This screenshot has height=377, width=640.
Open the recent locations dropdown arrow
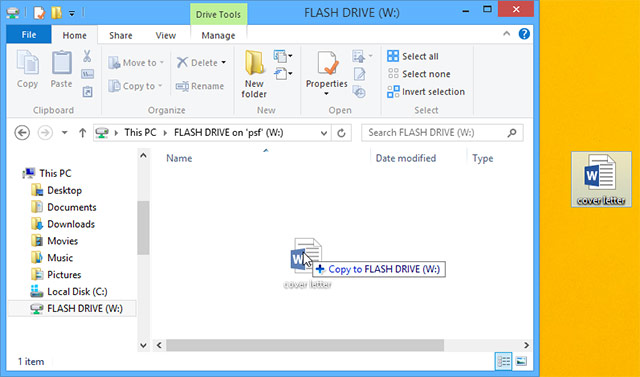point(64,133)
